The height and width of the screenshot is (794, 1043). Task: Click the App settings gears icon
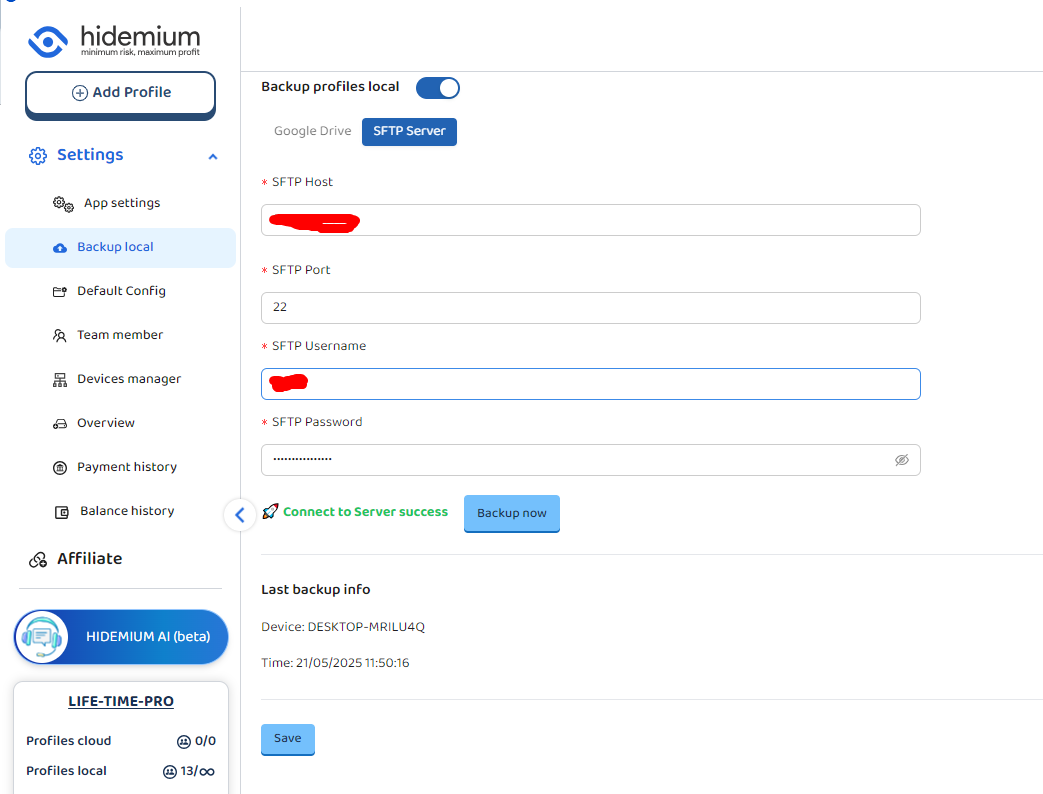[63, 204]
